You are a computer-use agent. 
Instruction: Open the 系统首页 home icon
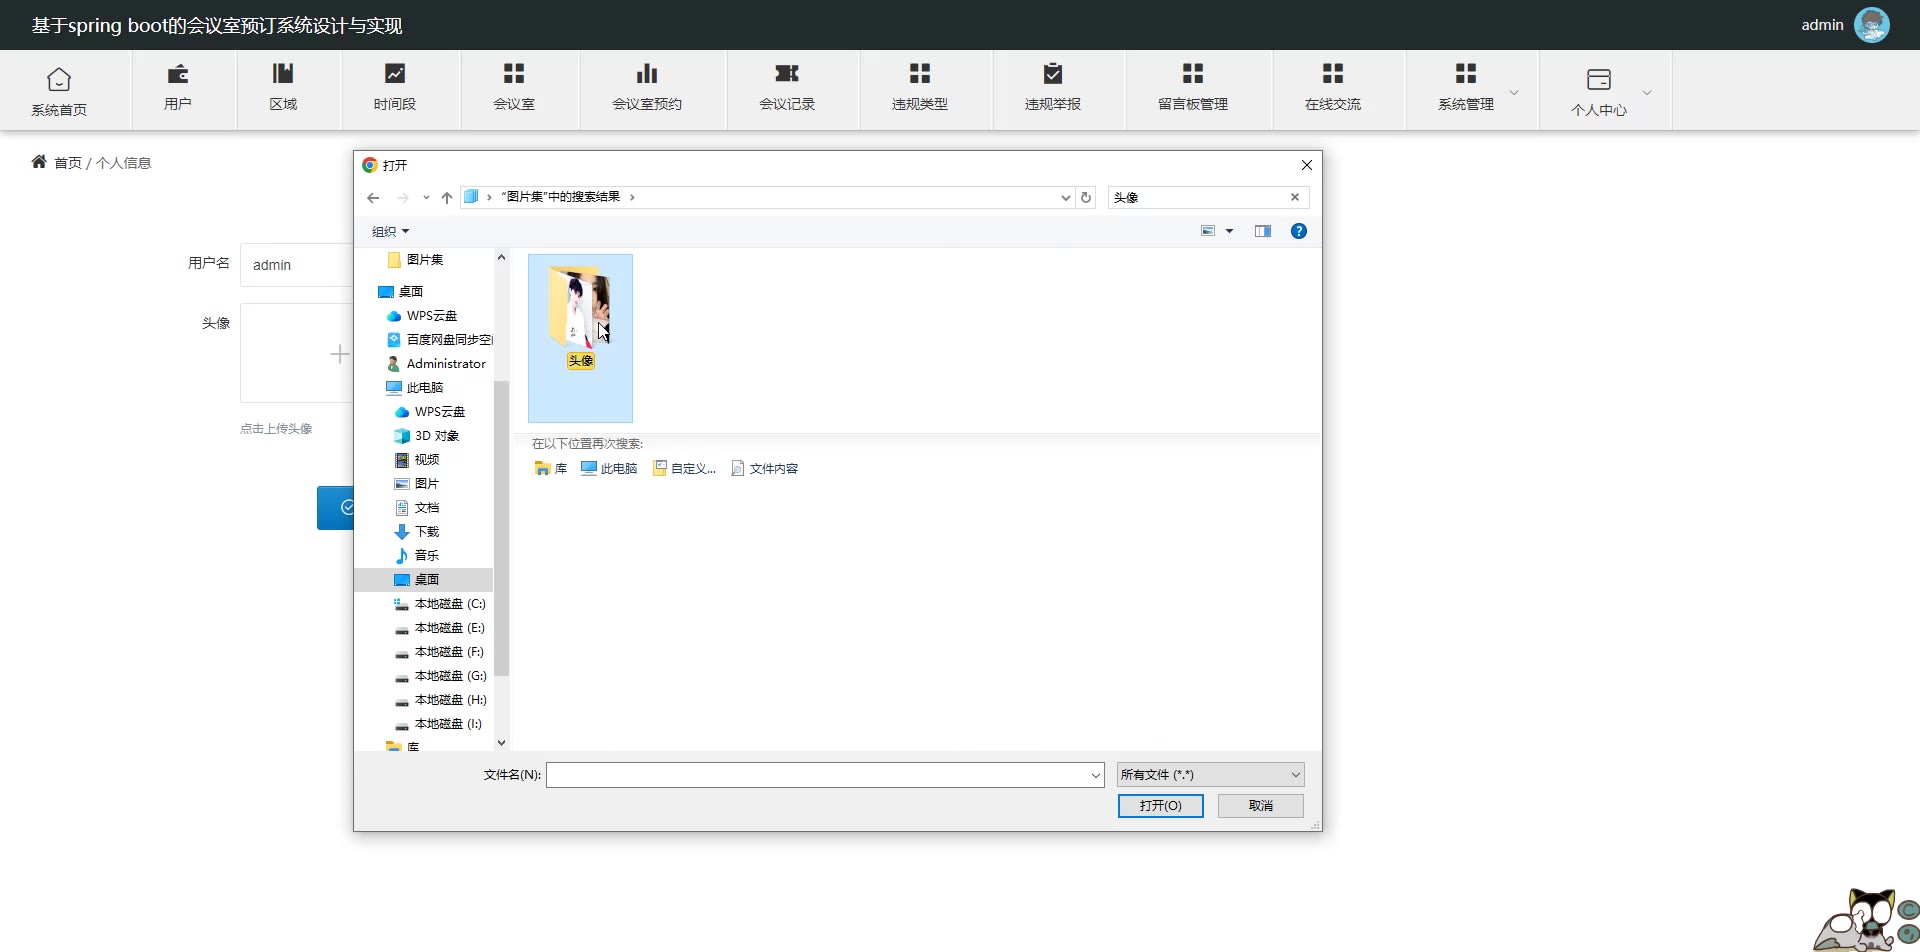pyautogui.click(x=59, y=79)
